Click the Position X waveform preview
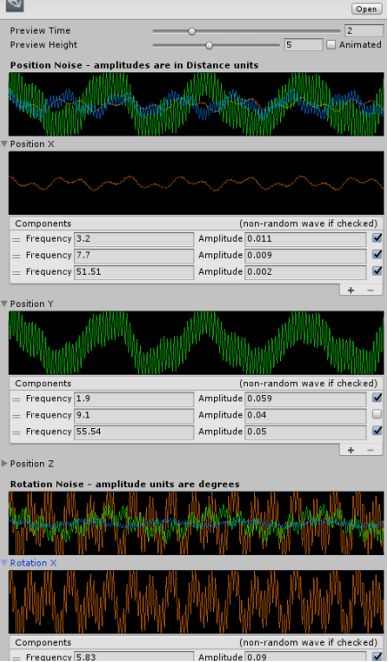 pyautogui.click(x=196, y=183)
